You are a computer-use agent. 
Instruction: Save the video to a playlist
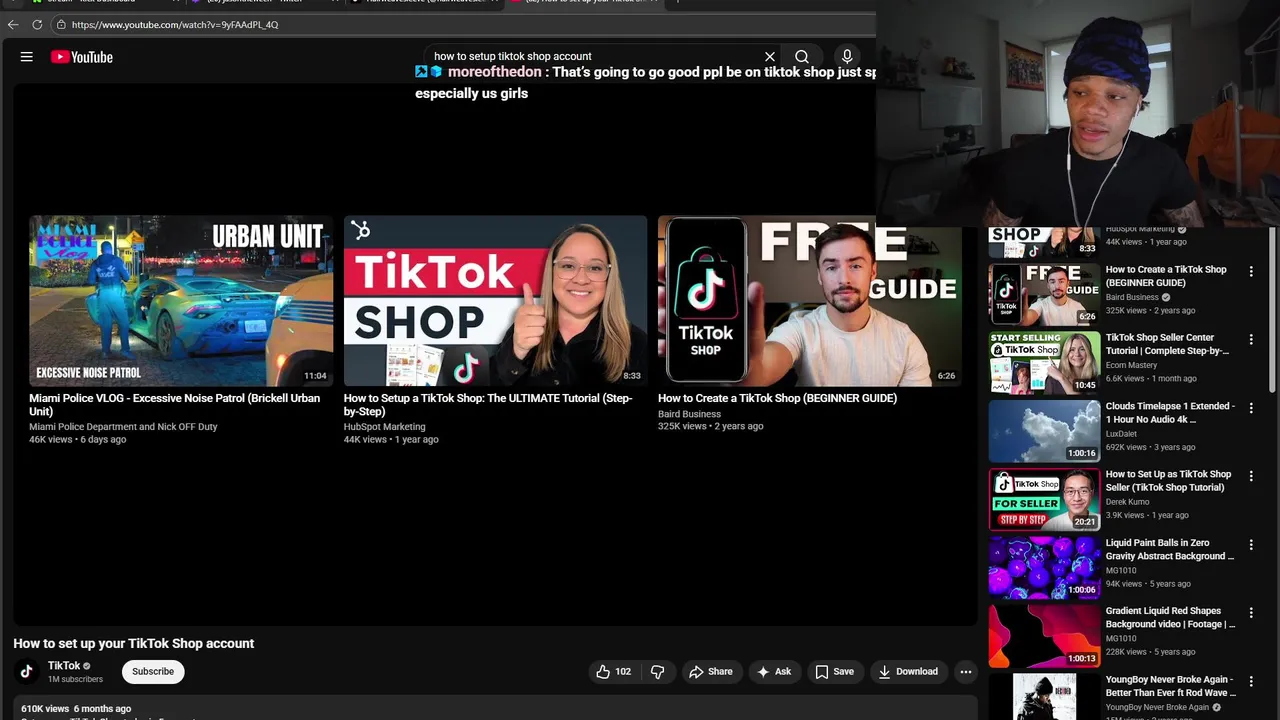(834, 672)
